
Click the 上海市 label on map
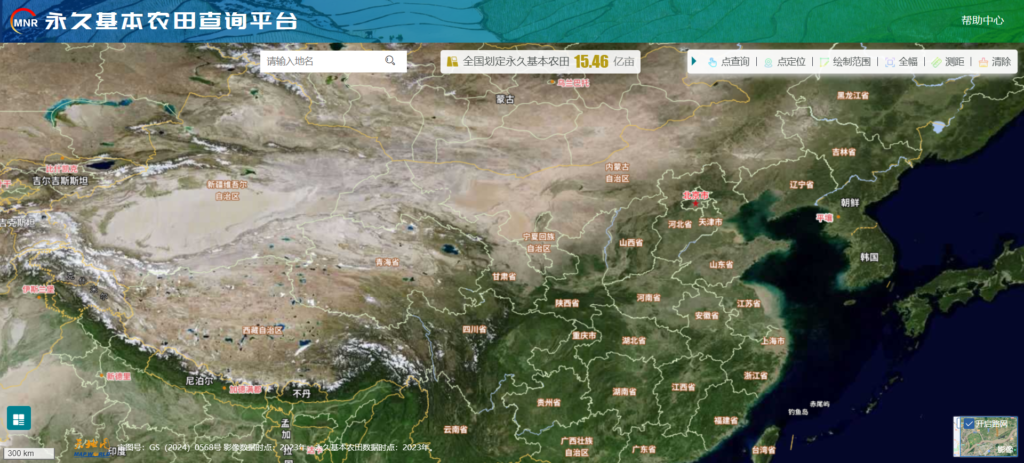(x=773, y=341)
